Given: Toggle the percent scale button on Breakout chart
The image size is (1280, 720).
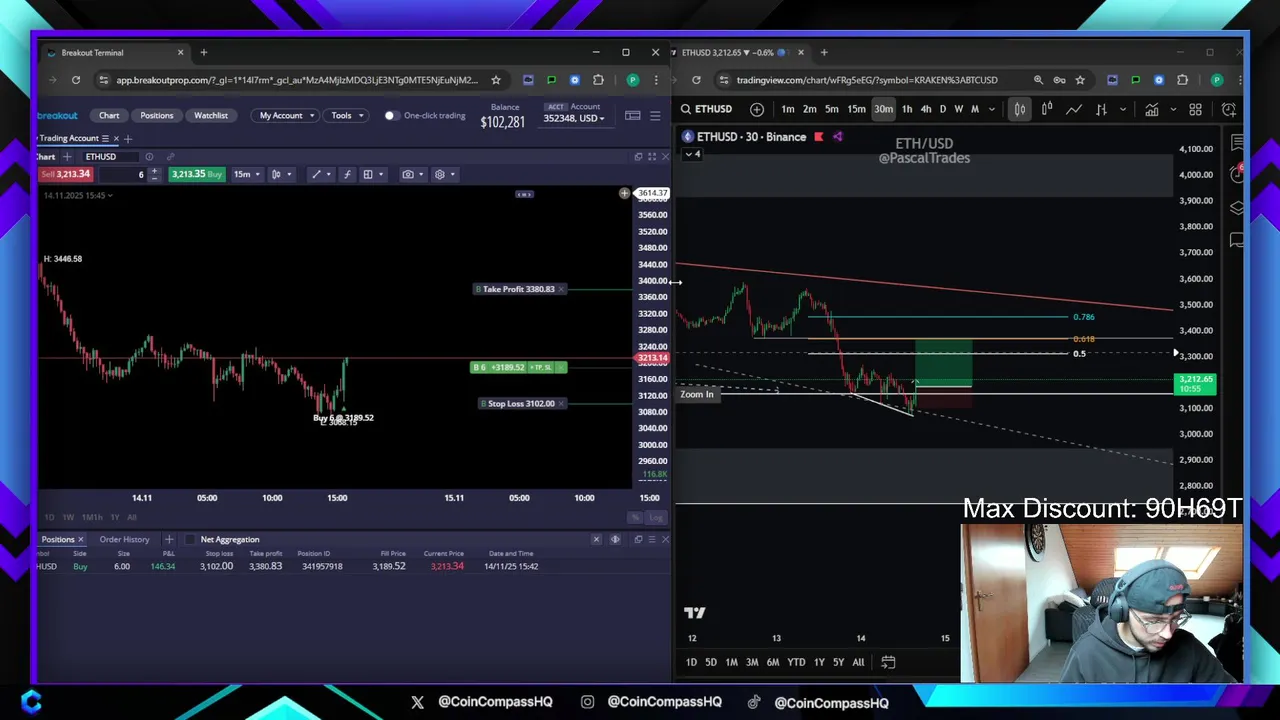Looking at the screenshot, I should tap(635, 517).
